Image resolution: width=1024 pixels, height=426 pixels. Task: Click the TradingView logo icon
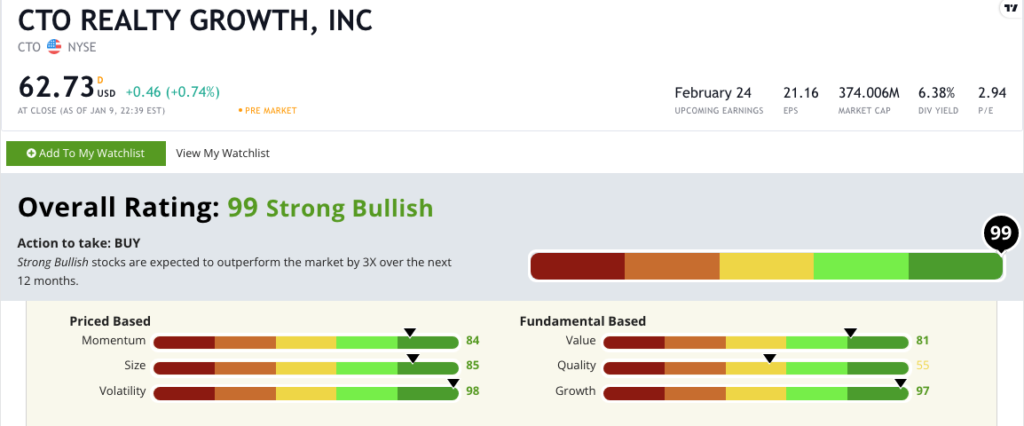(x=1010, y=8)
